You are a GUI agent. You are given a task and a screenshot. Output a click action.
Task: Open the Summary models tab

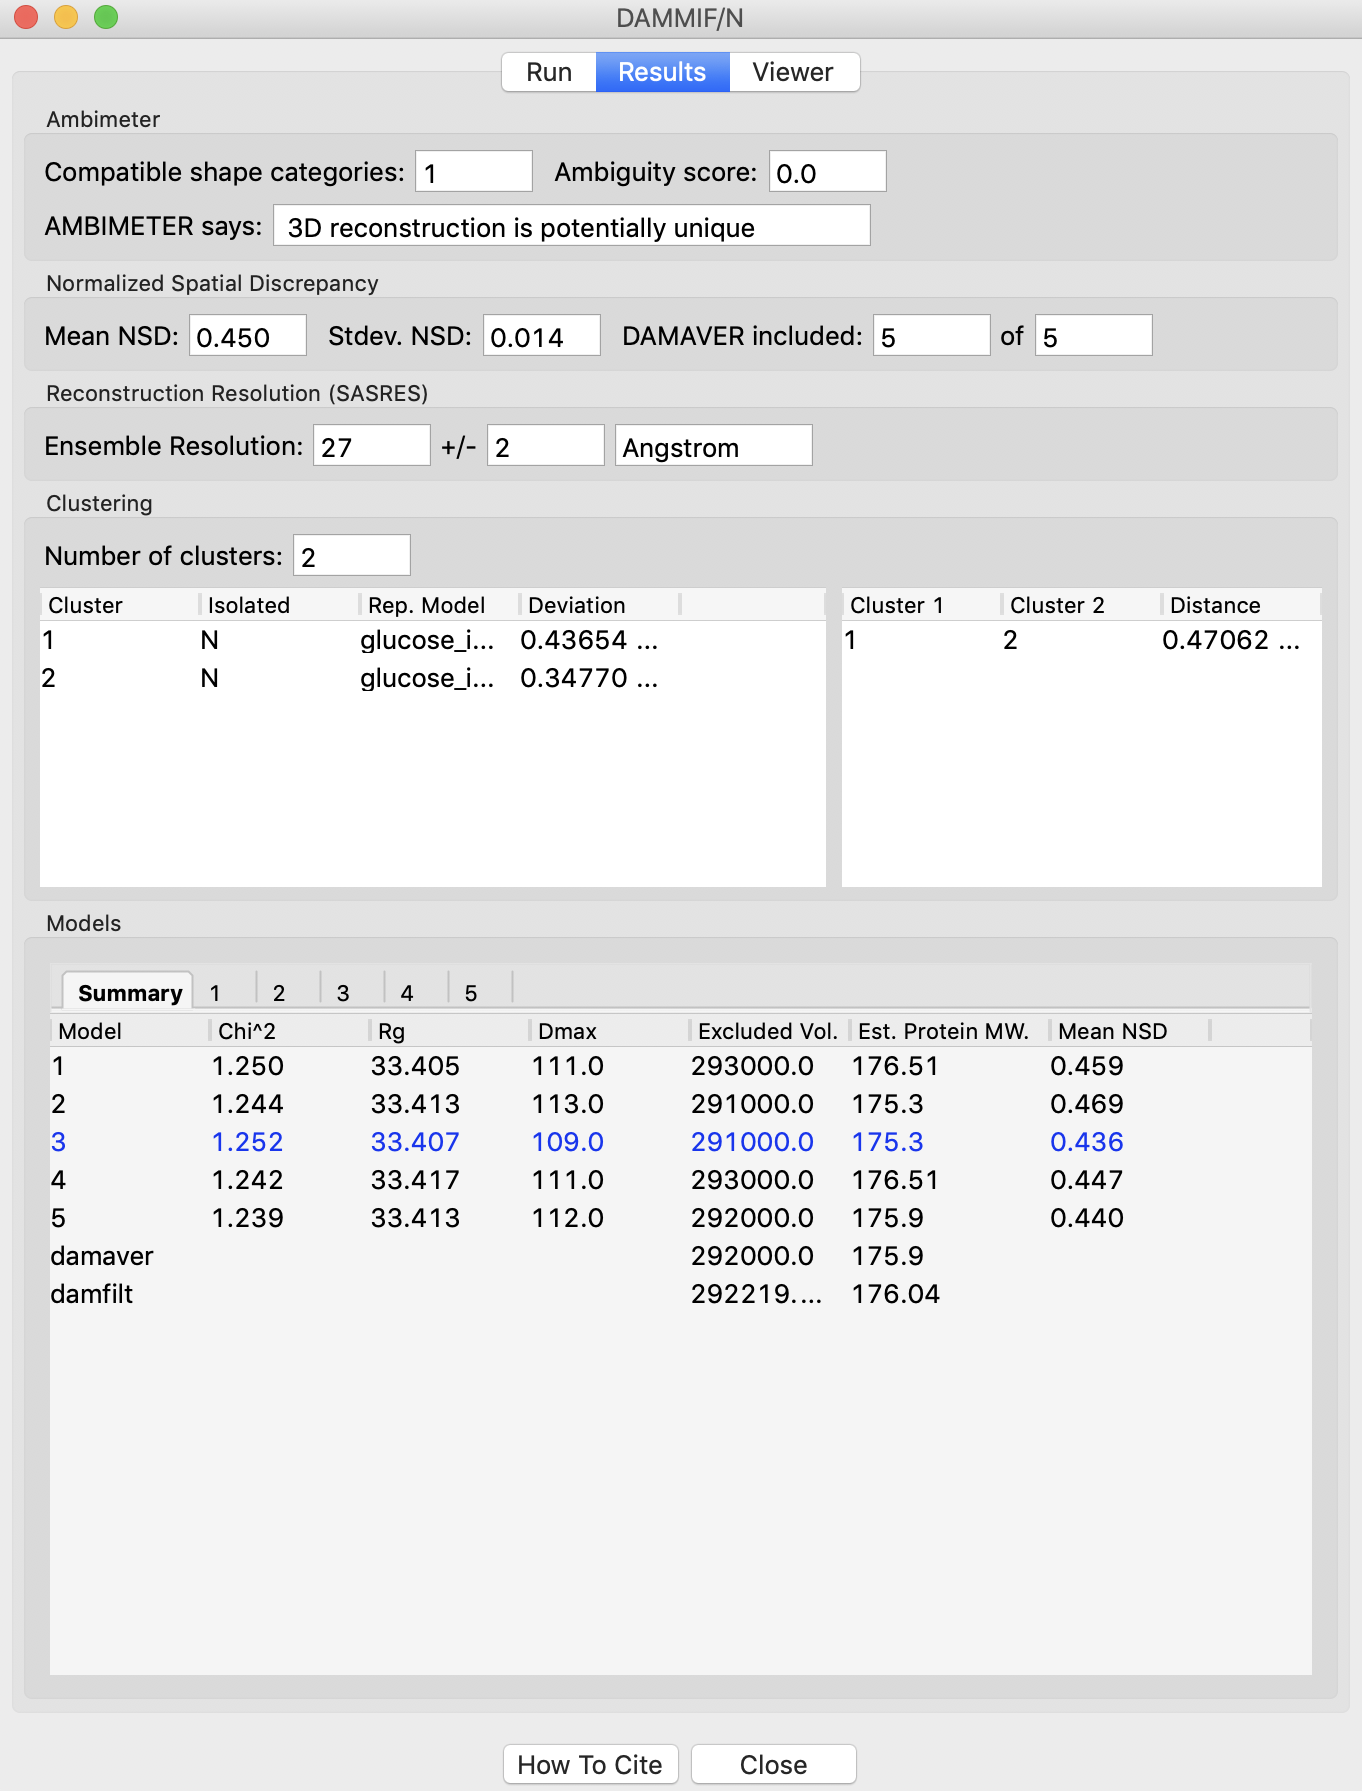(x=129, y=992)
